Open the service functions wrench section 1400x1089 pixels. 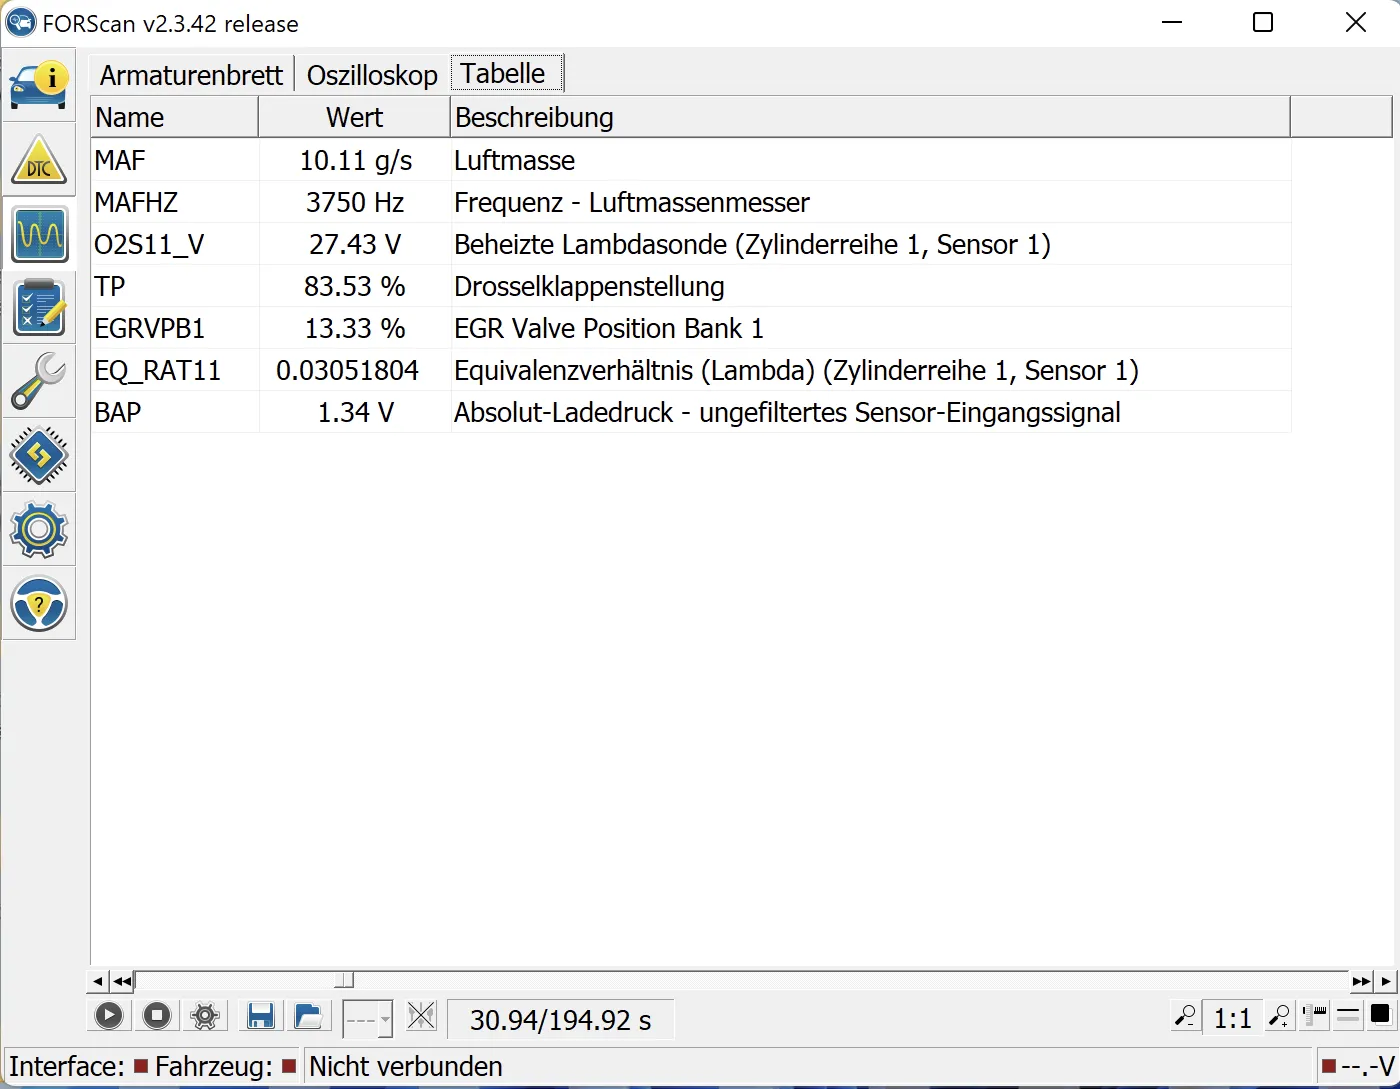pyautogui.click(x=39, y=382)
